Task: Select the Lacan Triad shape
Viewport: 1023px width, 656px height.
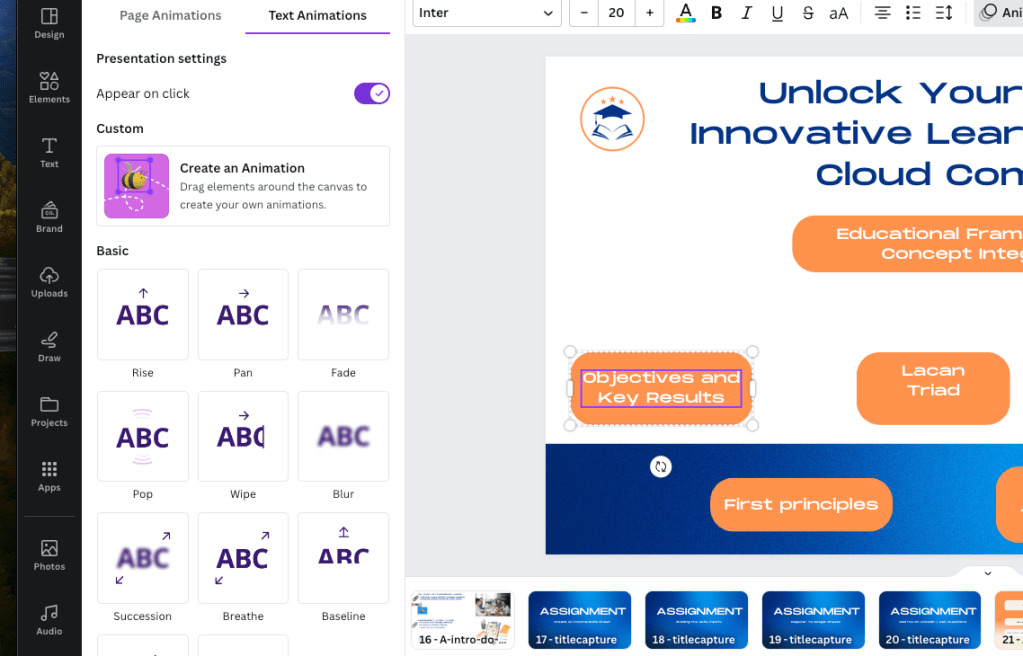Action: coord(933,388)
